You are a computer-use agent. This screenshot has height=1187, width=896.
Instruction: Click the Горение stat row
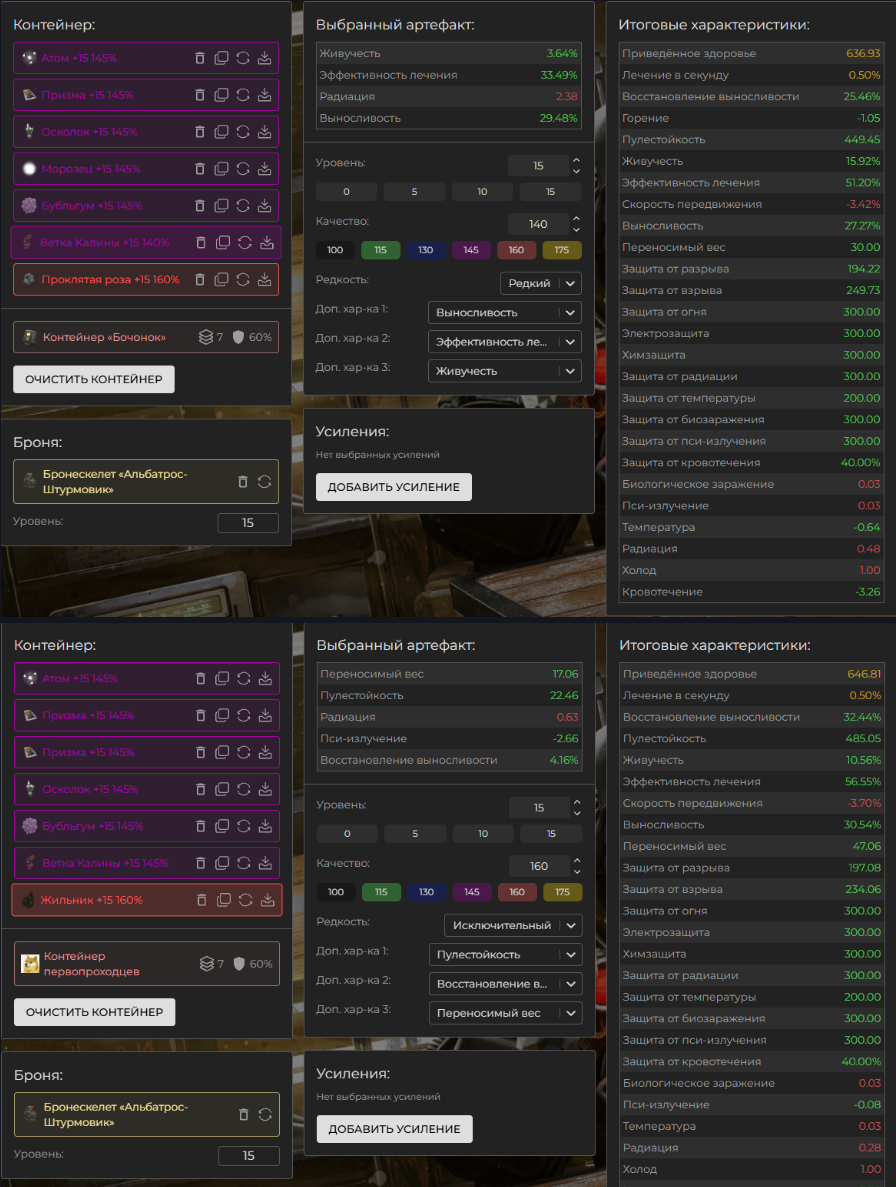[751, 118]
